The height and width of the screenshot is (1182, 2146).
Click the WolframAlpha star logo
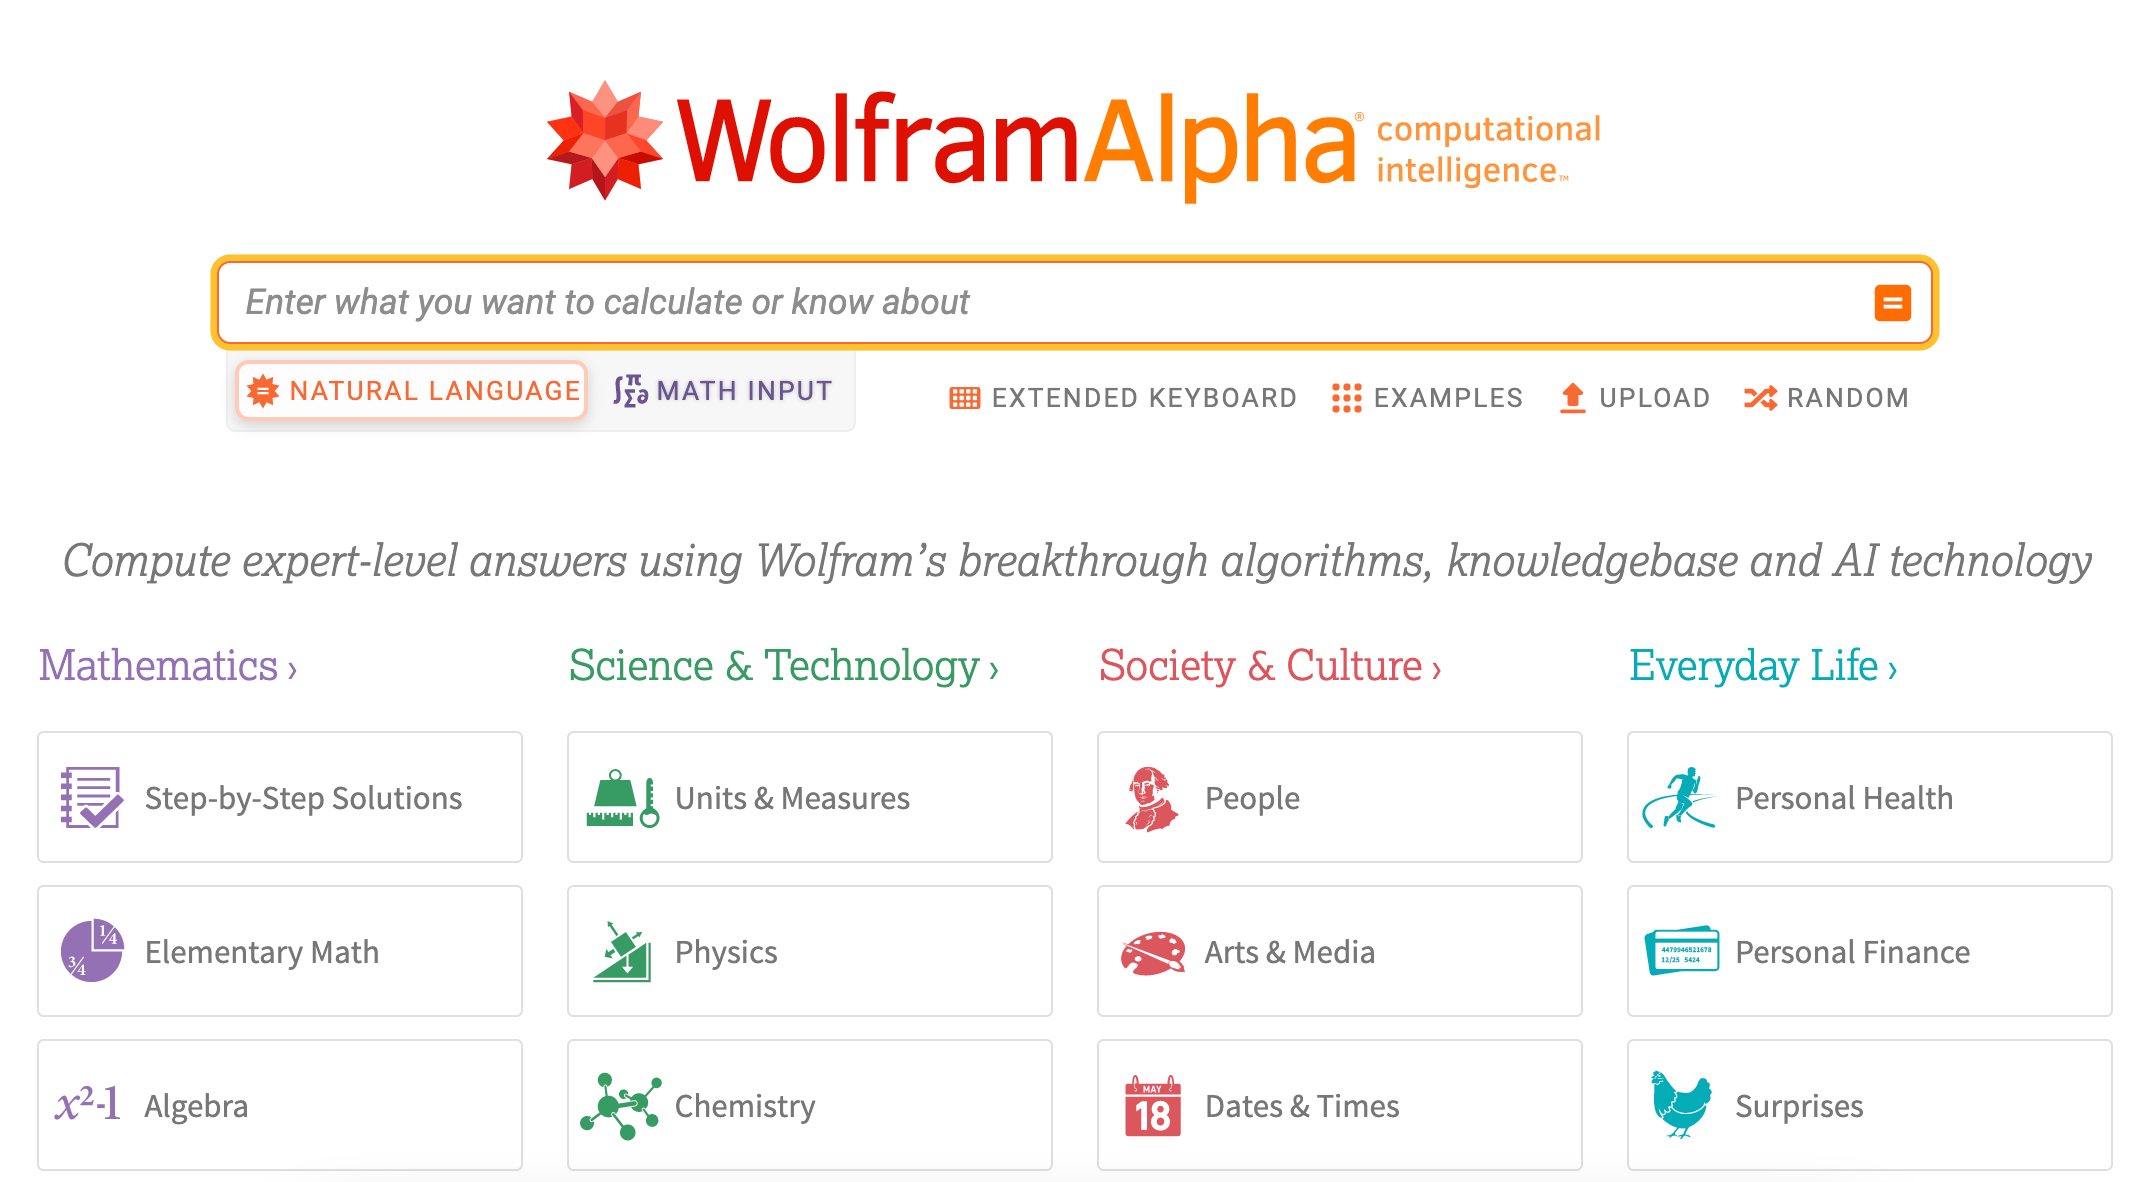coord(605,140)
